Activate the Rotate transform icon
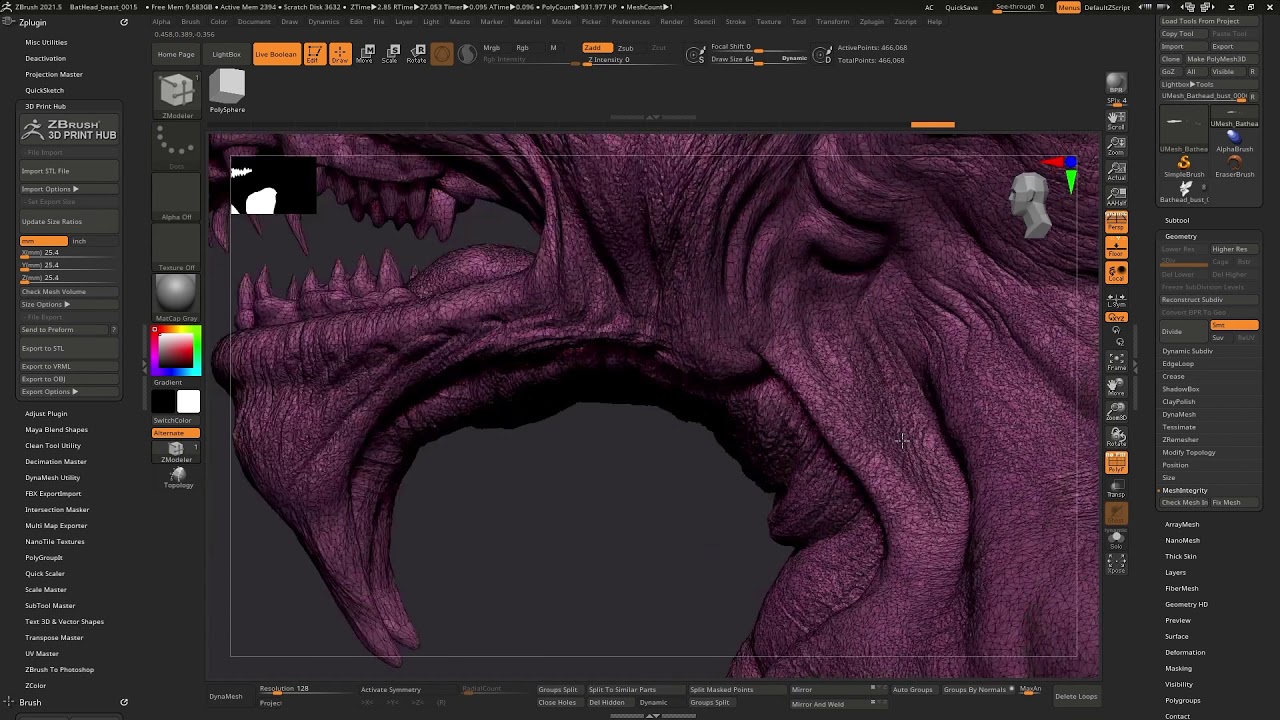 [x=417, y=54]
